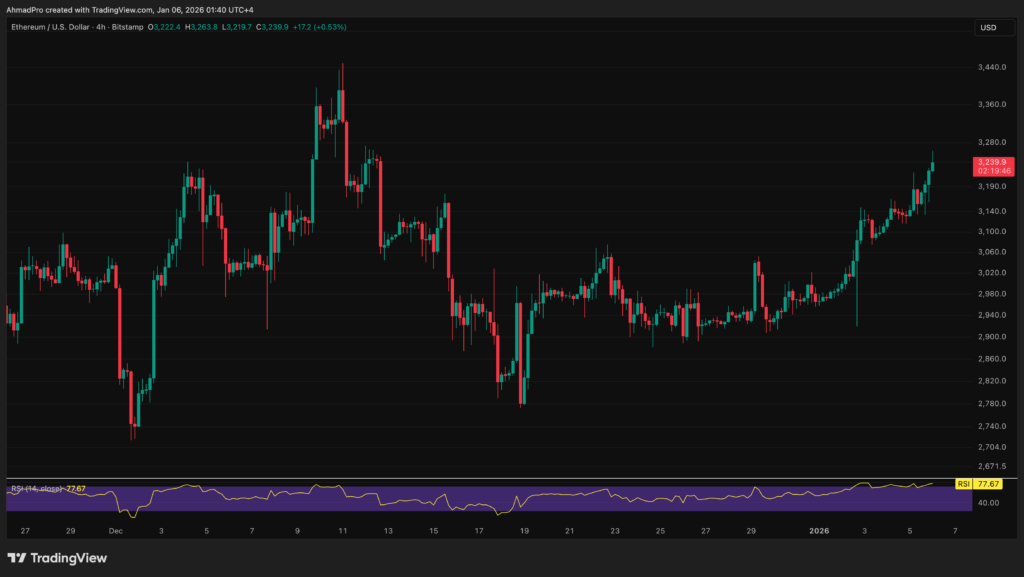Click the countdown timer under the price tag
The image size is (1024, 577).
point(994,172)
